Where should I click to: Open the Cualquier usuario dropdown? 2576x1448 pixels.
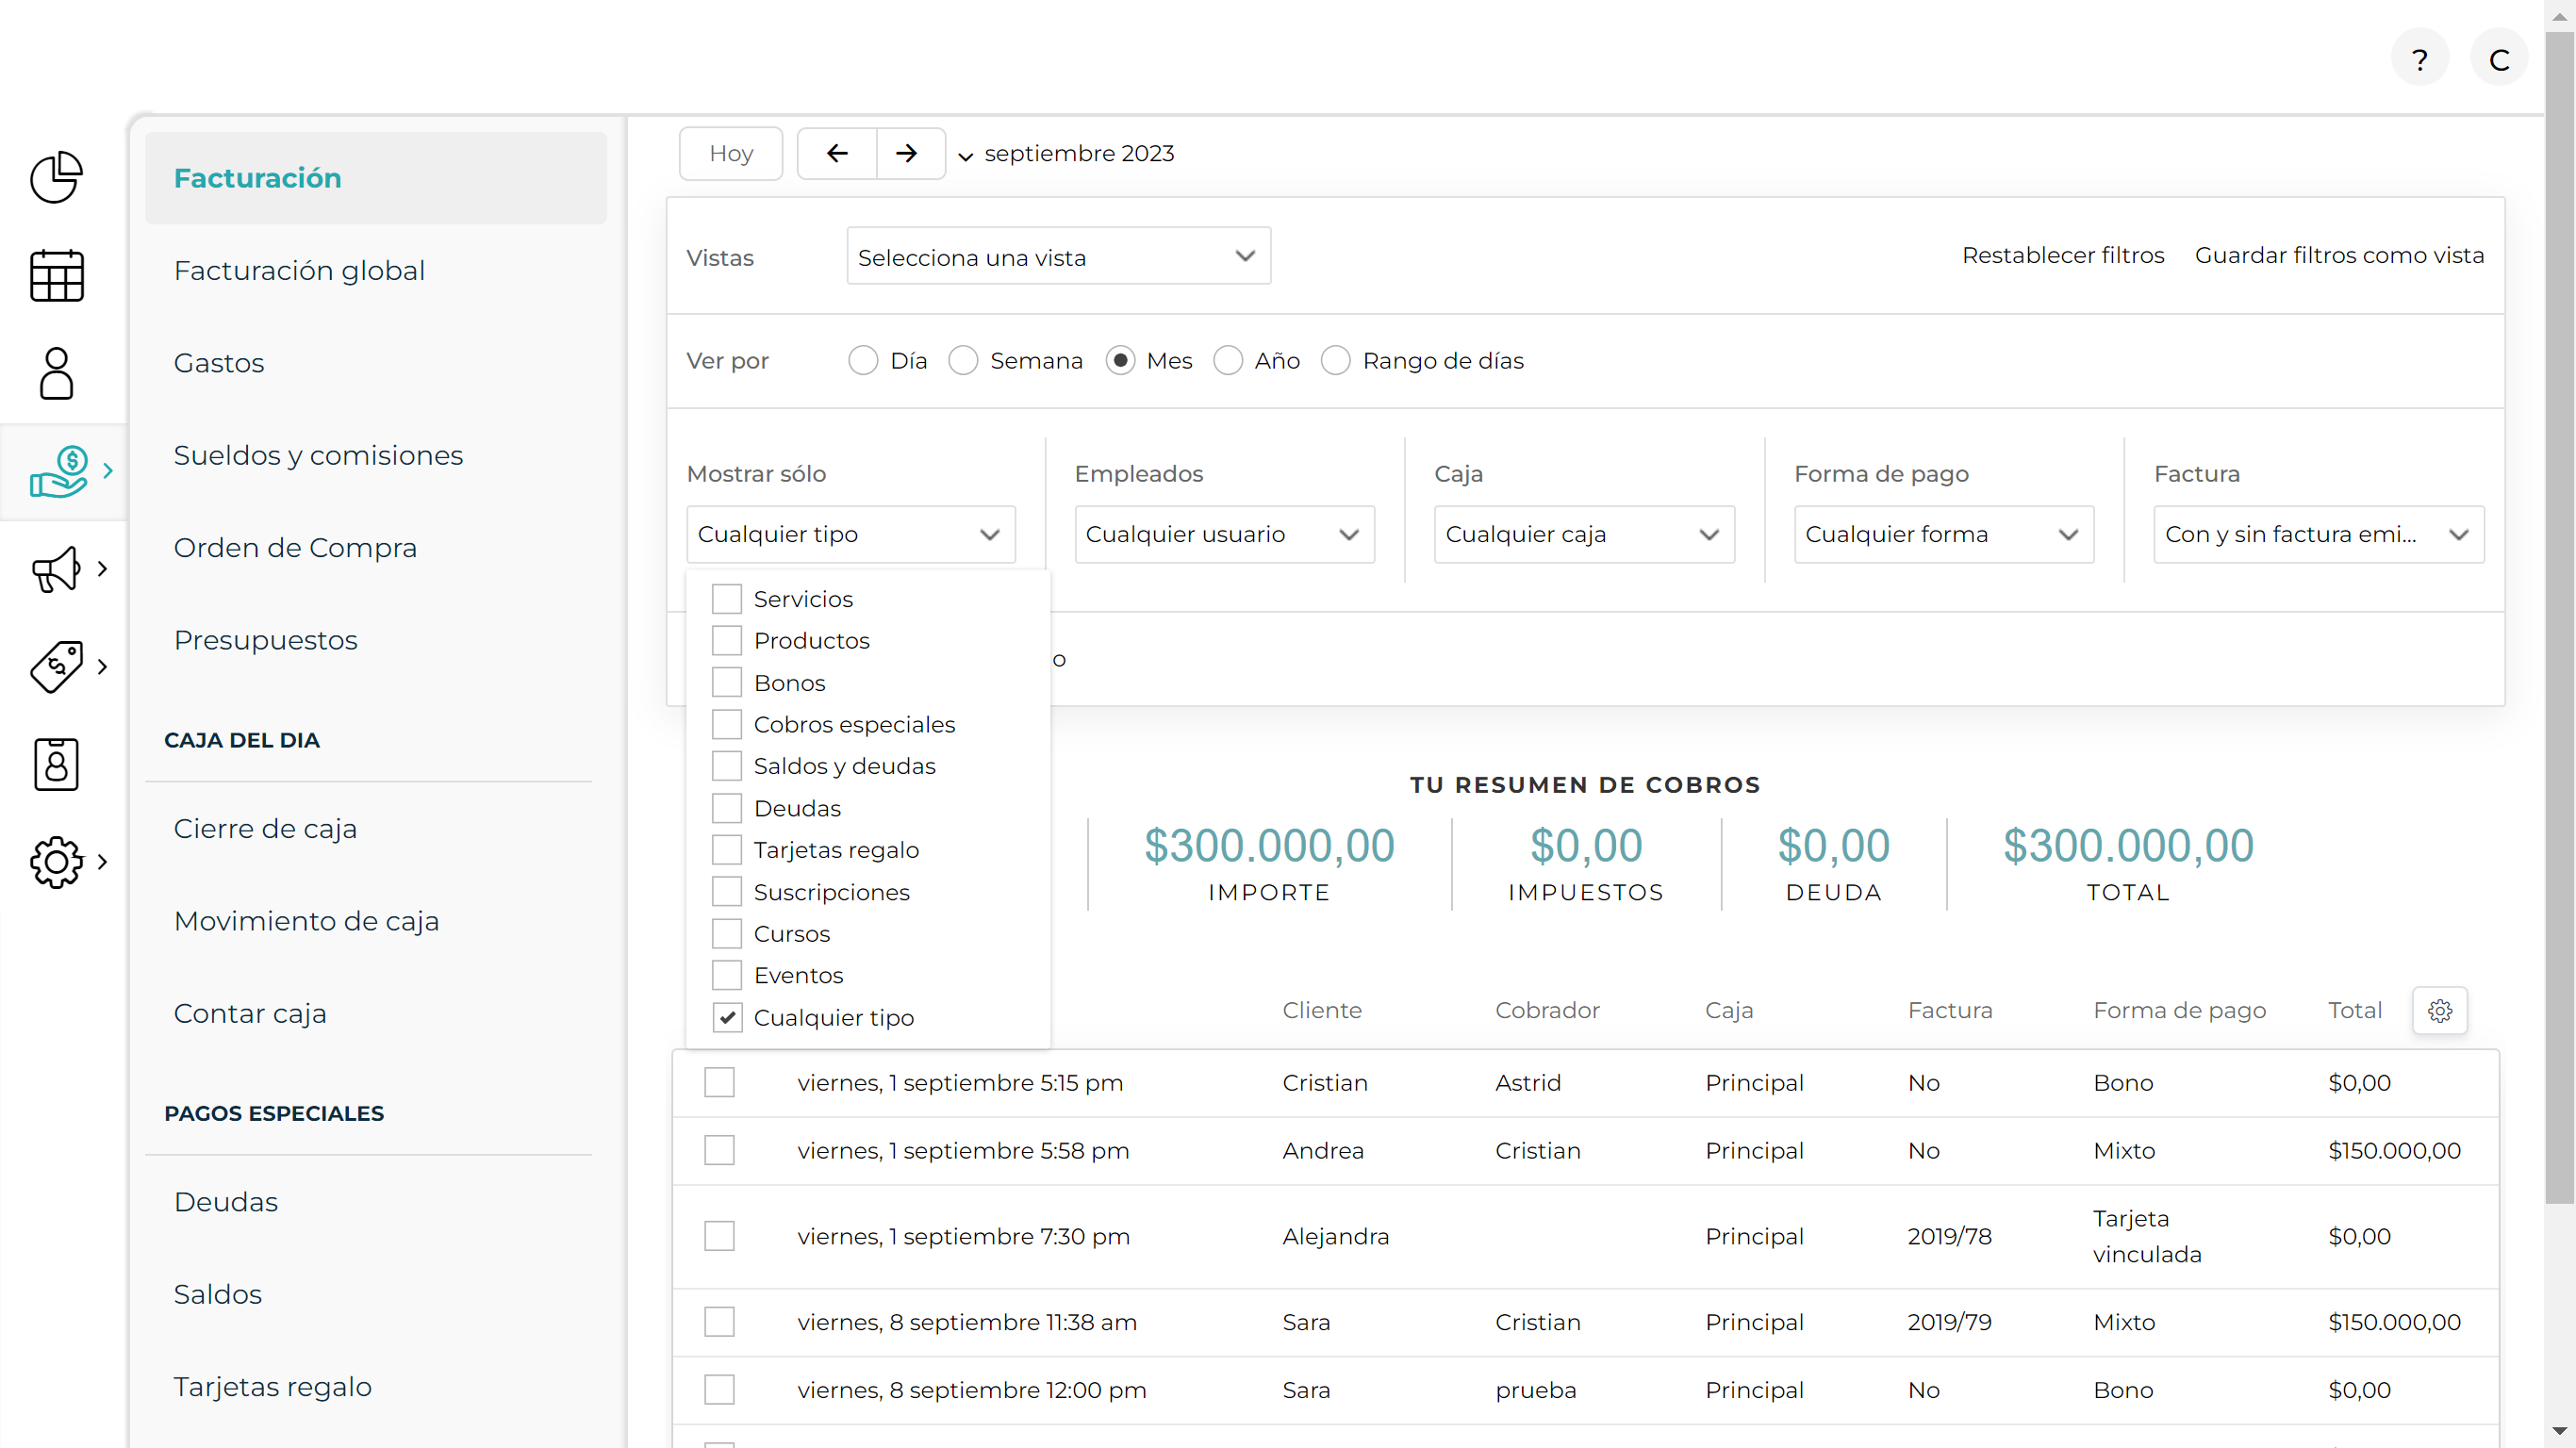tap(1224, 534)
